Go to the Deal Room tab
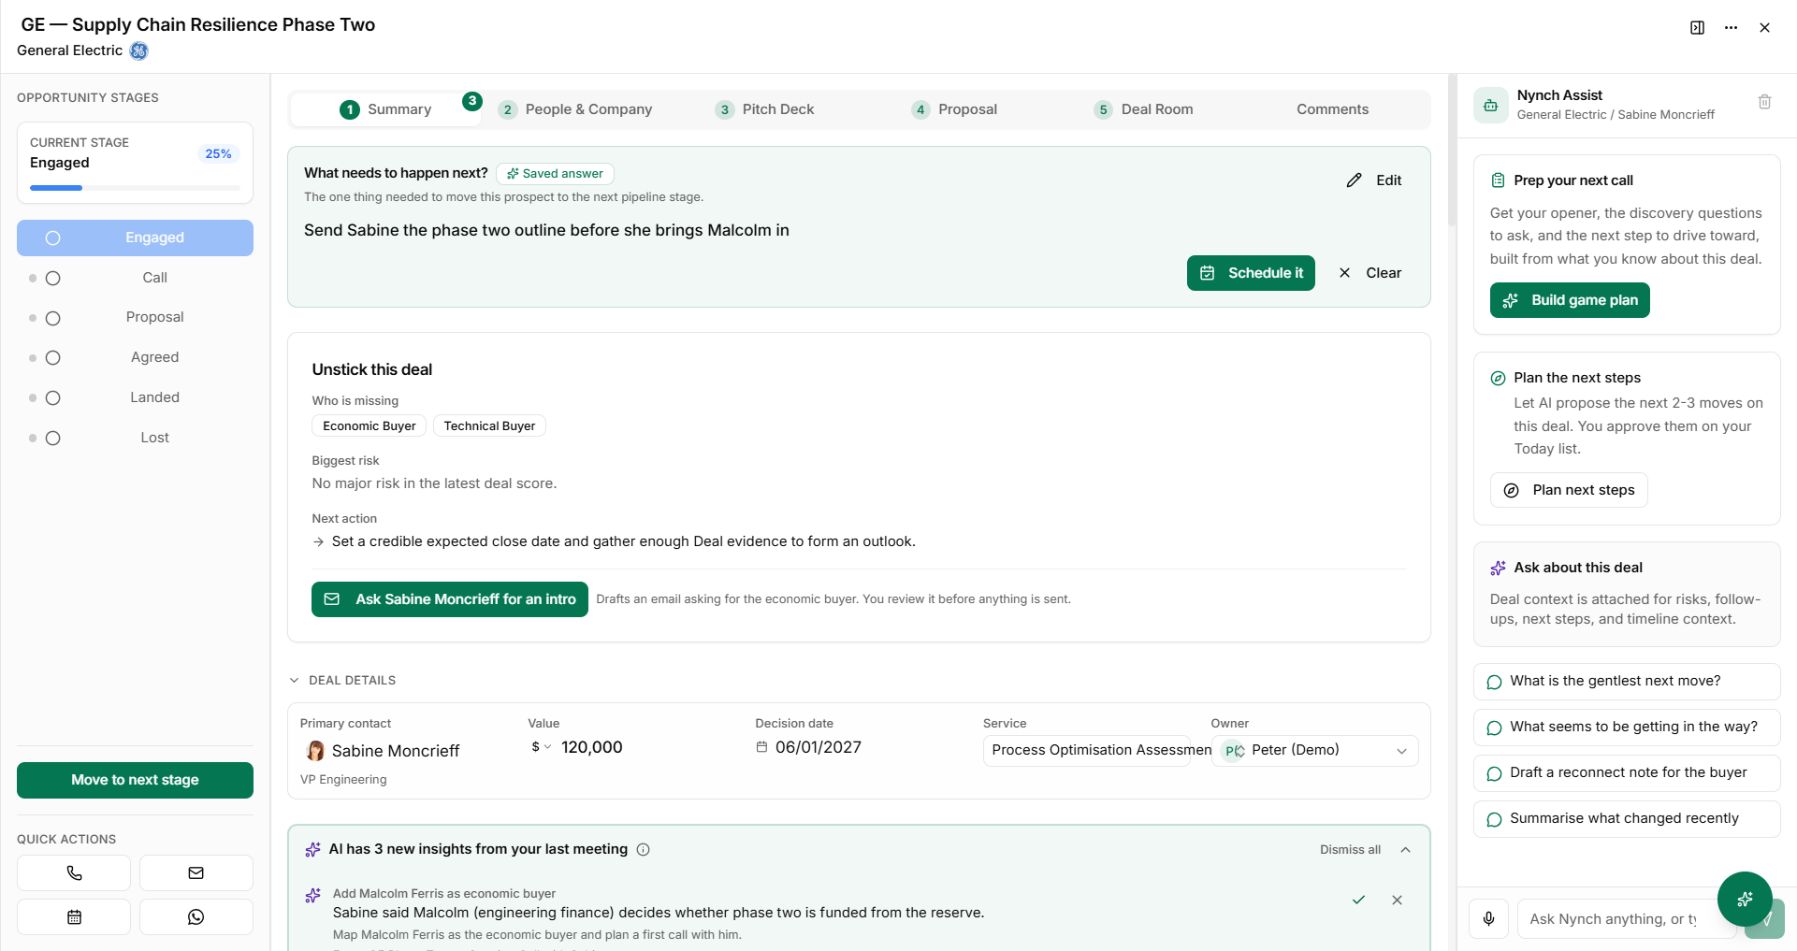The height and width of the screenshot is (951, 1797). point(1144,109)
